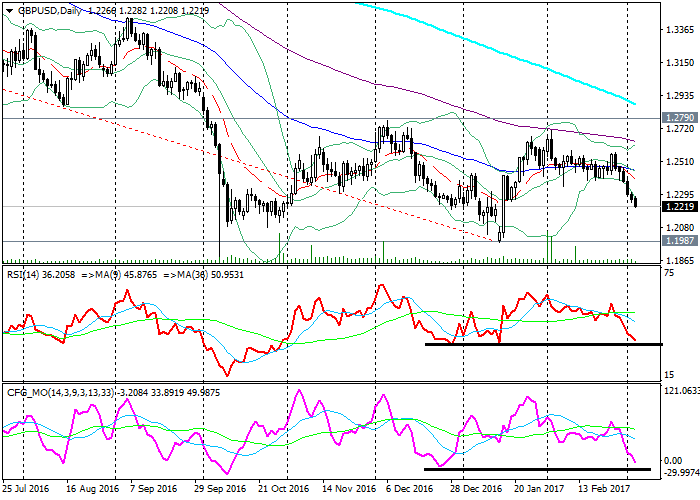Click the 21 Oct 2016 date label
This screenshot has height=500, width=700.
coord(283,488)
